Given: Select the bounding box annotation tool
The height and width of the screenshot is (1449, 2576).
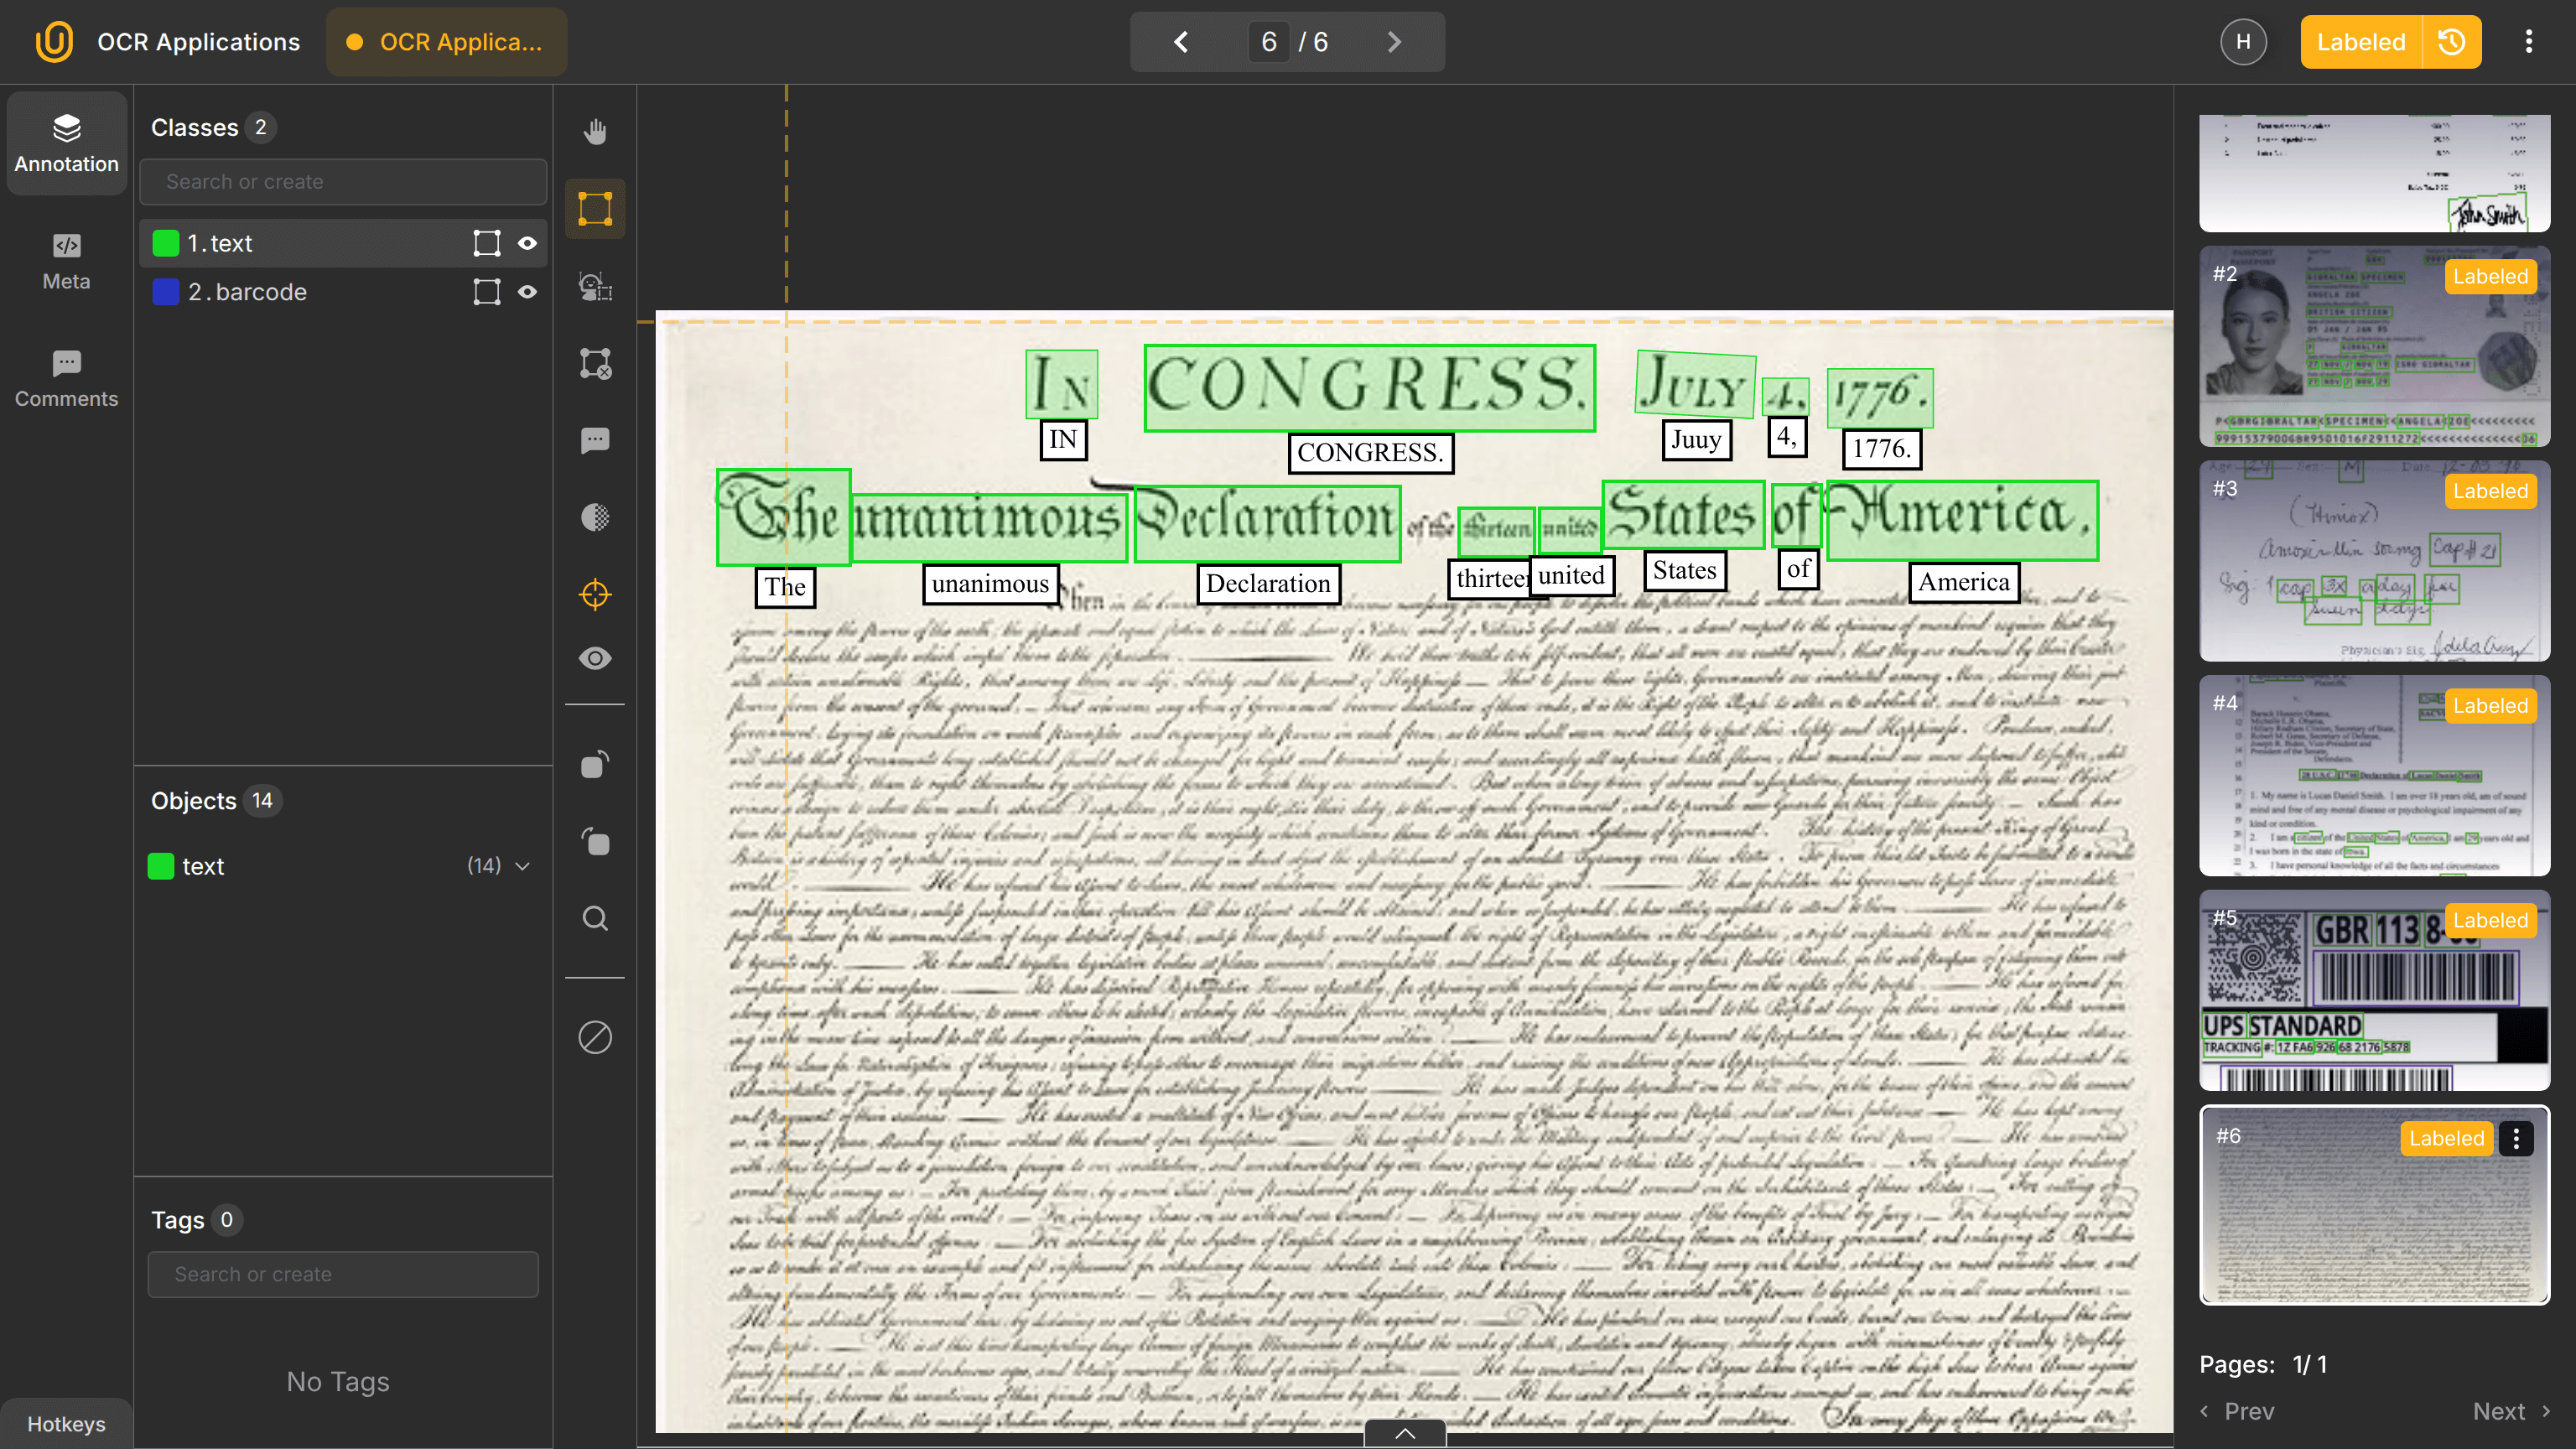Looking at the screenshot, I should [595, 208].
